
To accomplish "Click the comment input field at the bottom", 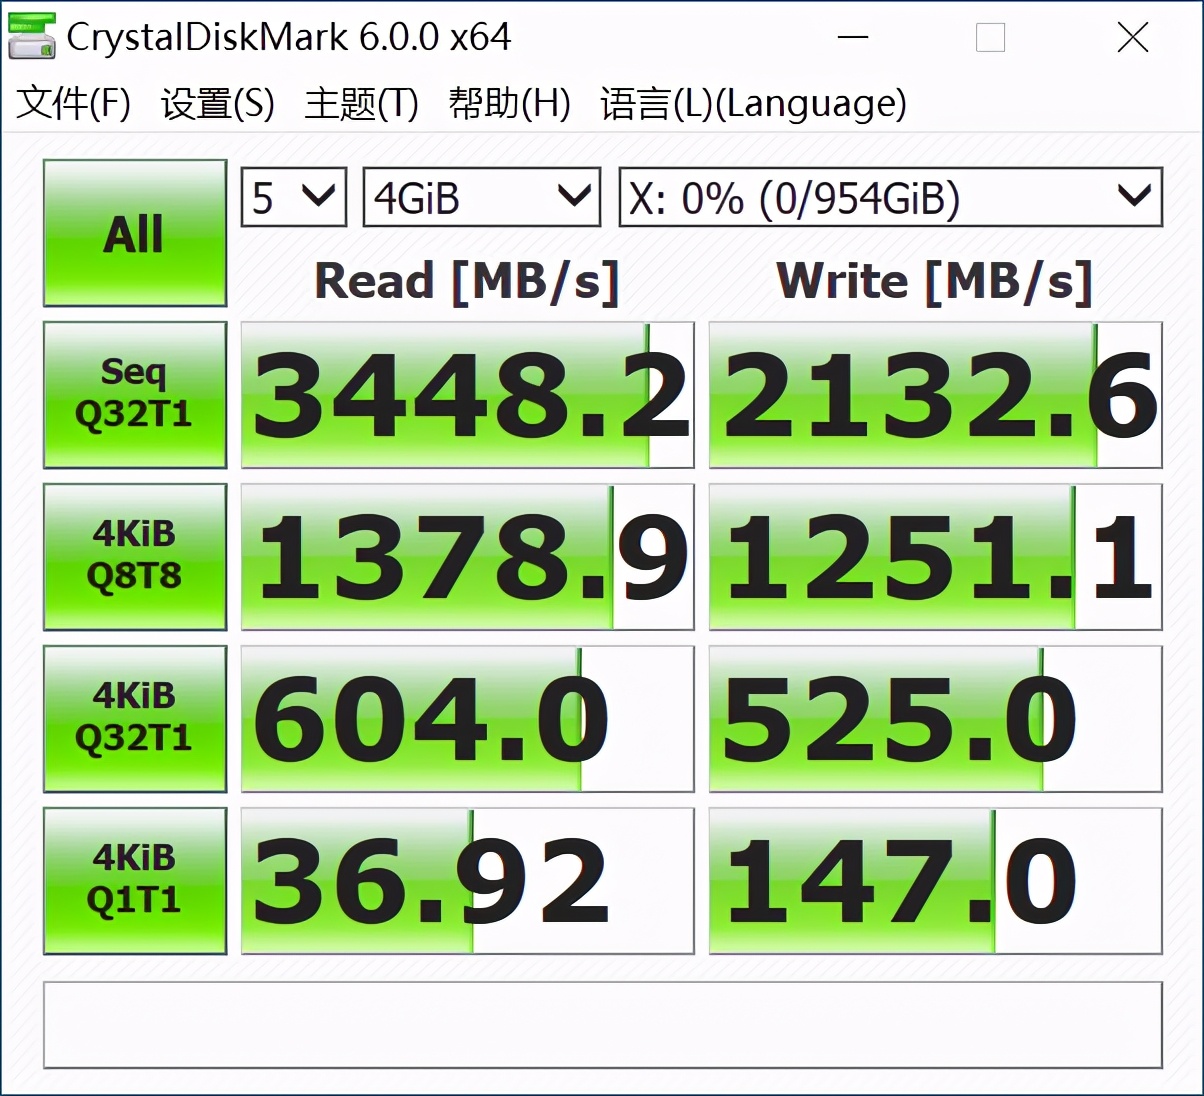I will (x=600, y=1025).
